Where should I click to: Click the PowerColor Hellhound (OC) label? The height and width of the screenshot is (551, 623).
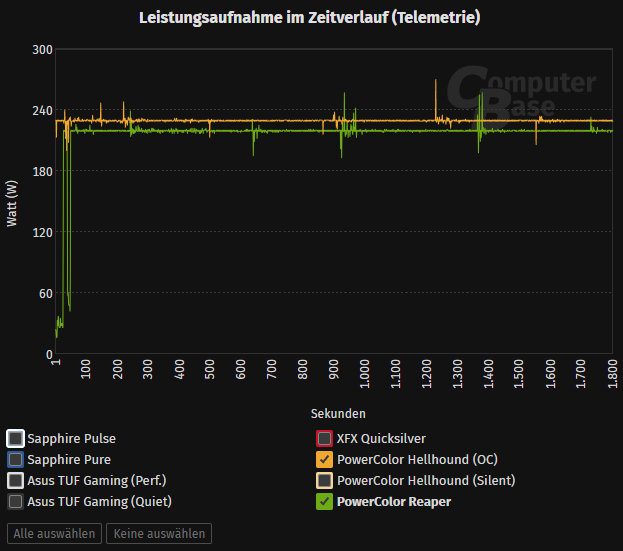click(417, 460)
